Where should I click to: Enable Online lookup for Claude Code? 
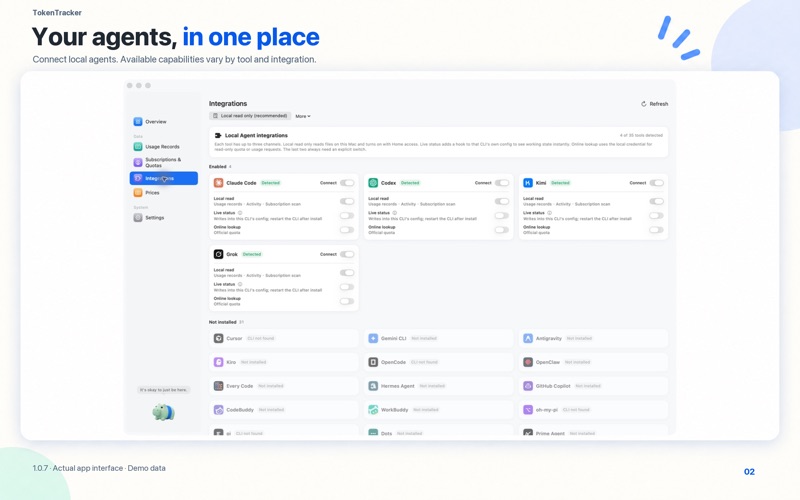click(x=347, y=230)
